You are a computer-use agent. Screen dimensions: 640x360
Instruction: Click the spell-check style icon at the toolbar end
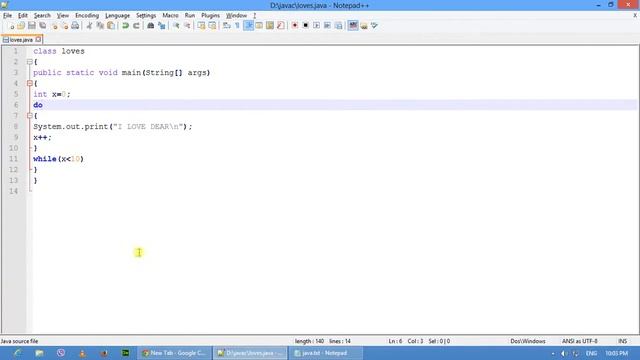pyautogui.click(x=375, y=26)
